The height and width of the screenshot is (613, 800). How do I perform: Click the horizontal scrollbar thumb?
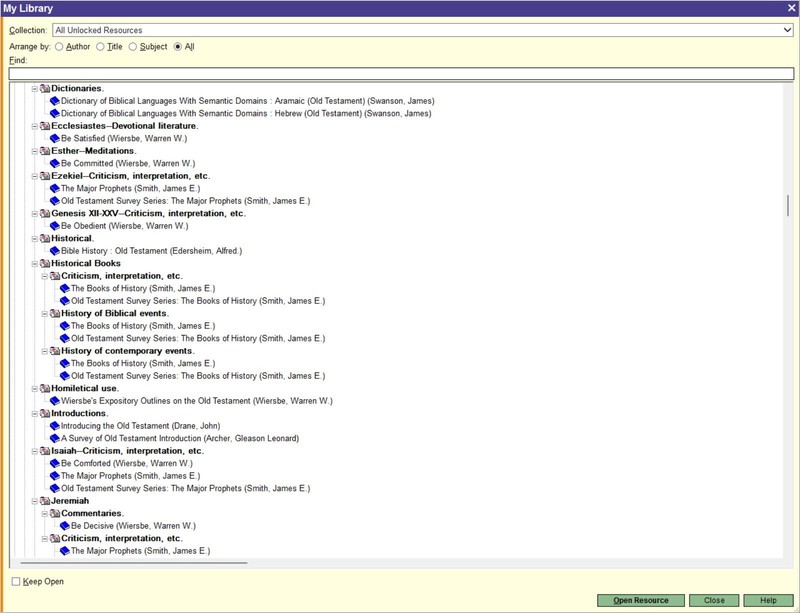(134, 563)
